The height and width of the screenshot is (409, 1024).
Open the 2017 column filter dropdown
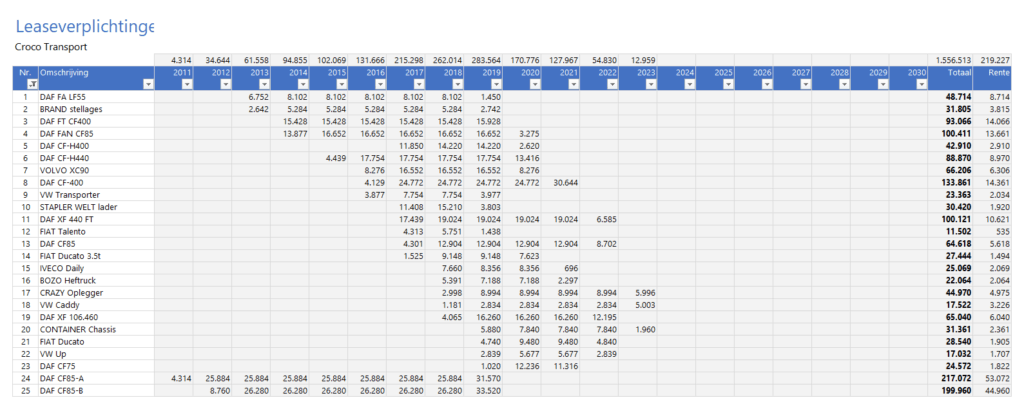coord(419,85)
